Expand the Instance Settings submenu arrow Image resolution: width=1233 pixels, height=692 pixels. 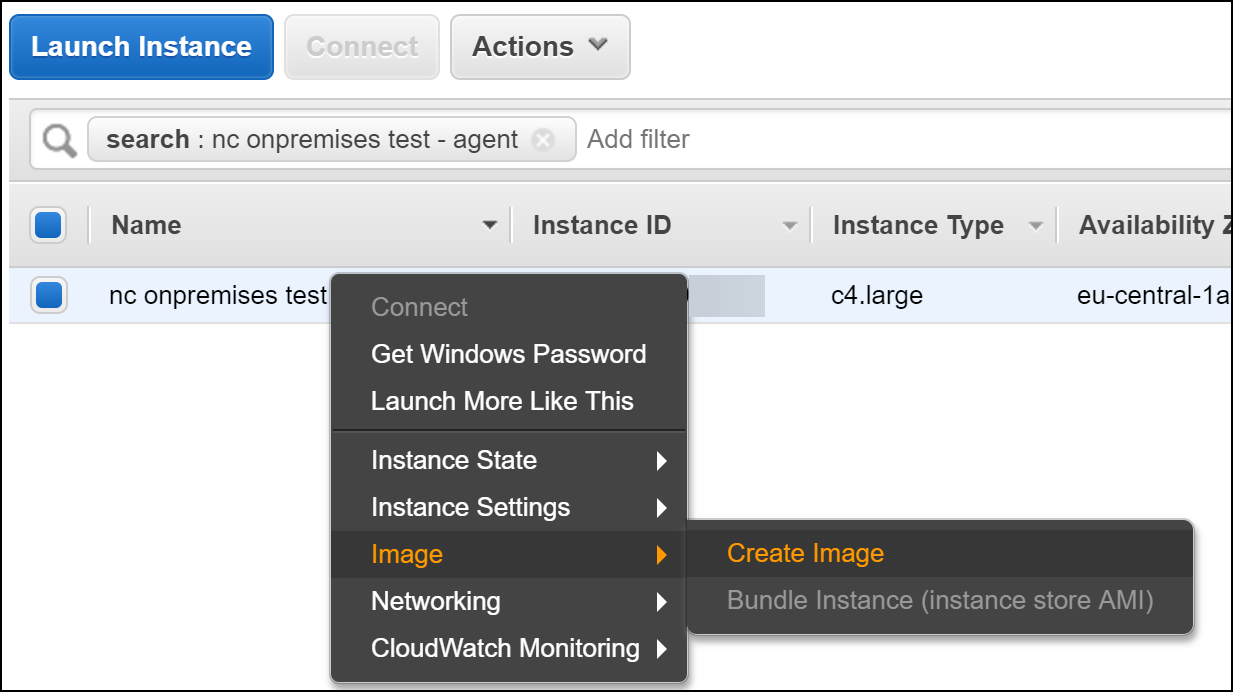(x=661, y=508)
